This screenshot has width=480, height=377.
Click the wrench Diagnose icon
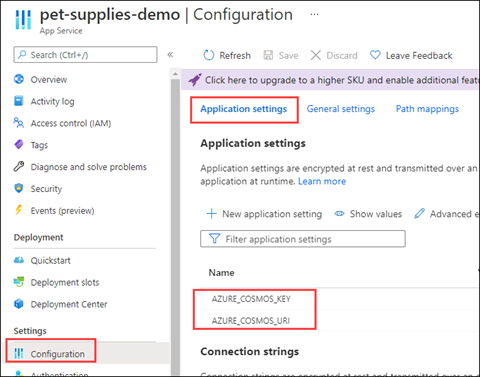(x=19, y=166)
